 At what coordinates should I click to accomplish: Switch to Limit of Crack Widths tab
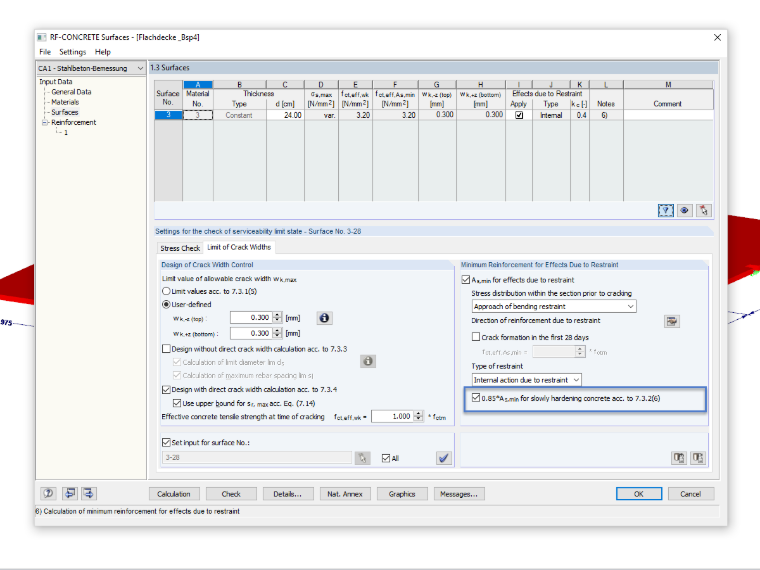coord(239,247)
